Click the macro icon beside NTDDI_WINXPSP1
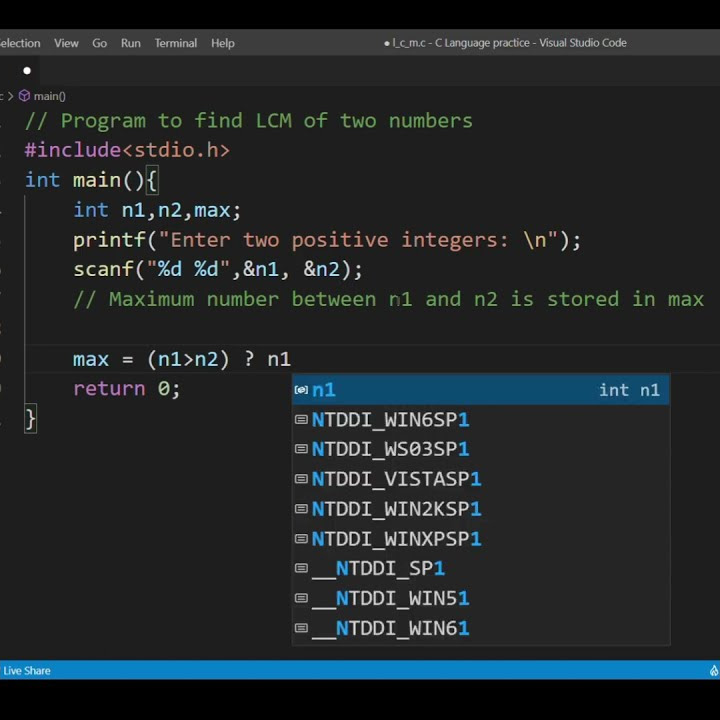720x720 pixels. (x=301, y=538)
